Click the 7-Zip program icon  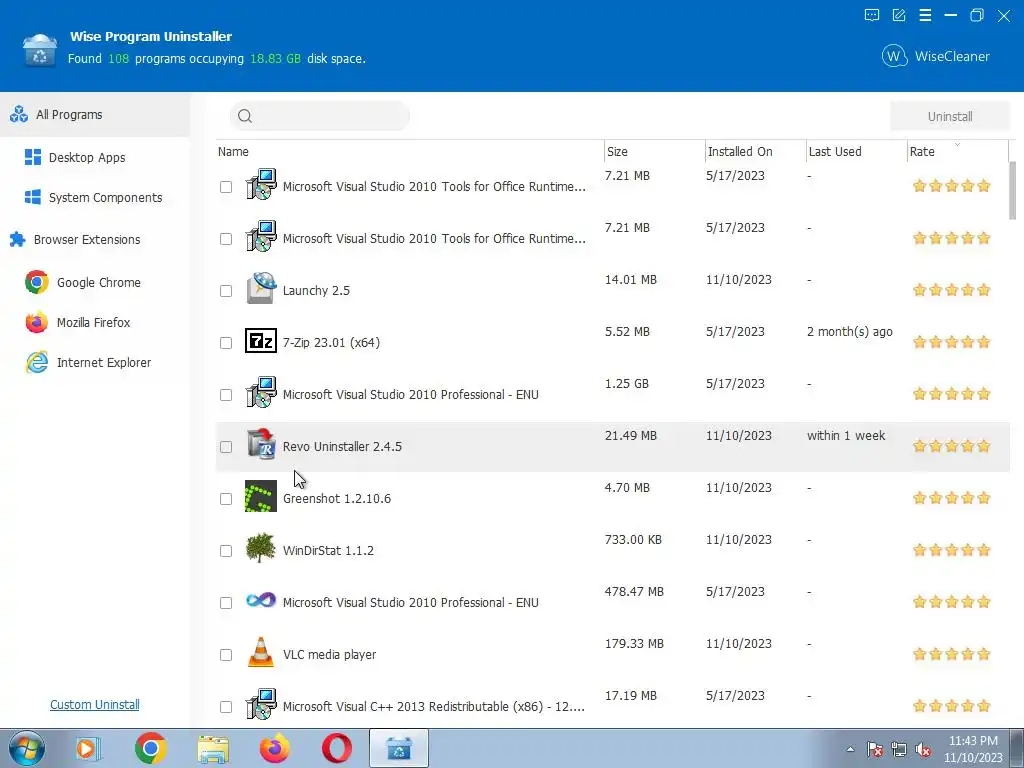[x=261, y=341]
